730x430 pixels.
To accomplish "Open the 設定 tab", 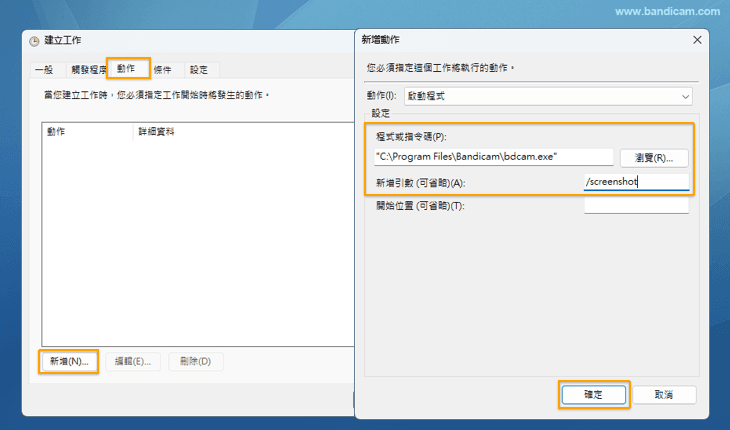I will point(199,70).
